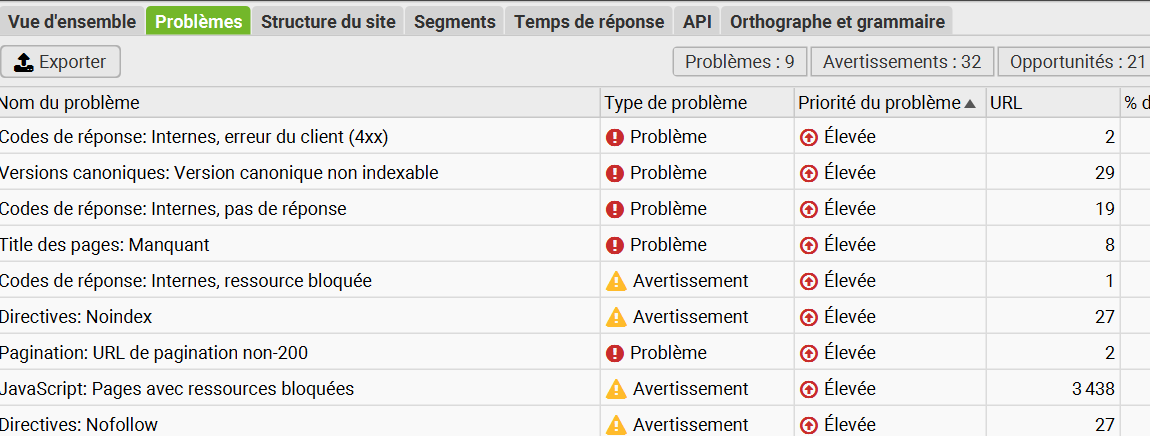
Task: Click the upload icon on Exporter button
Action: point(23,62)
